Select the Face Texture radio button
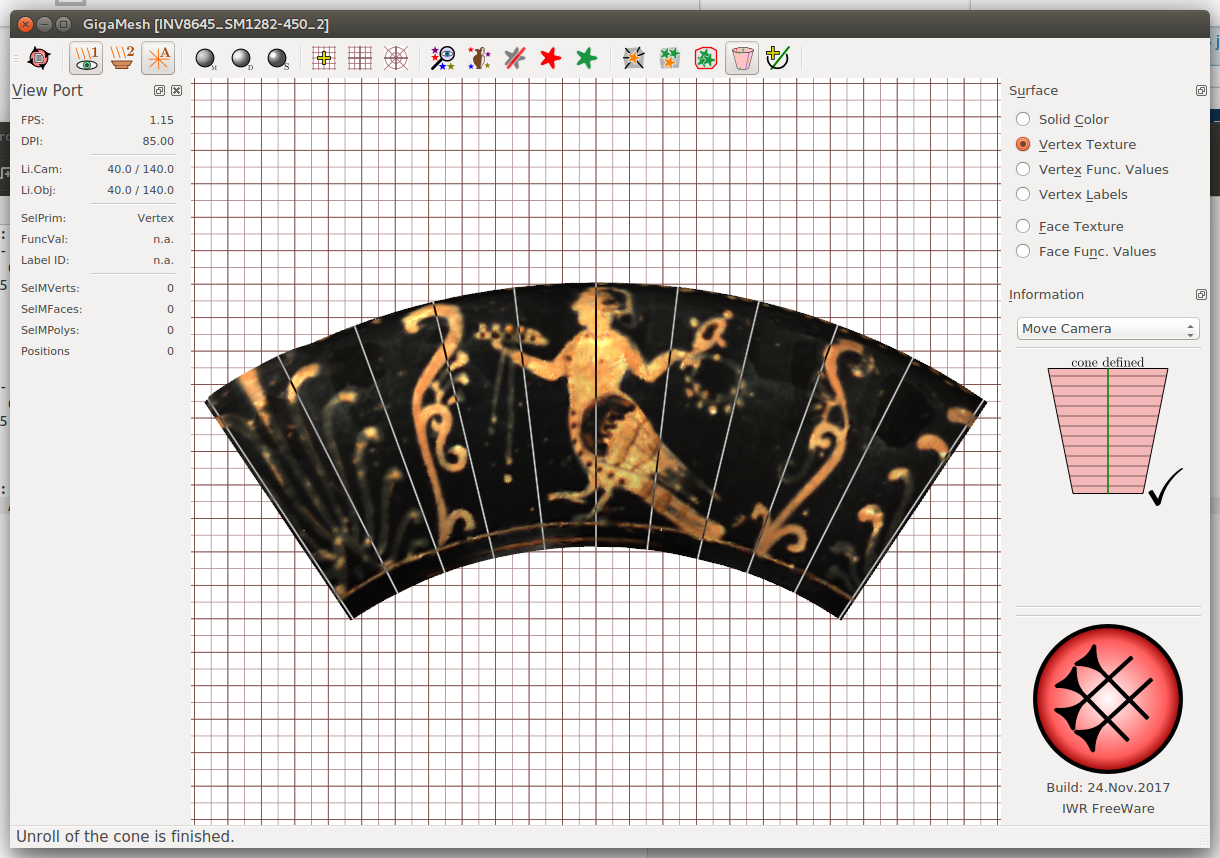The width and height of the screenshot is (1220, 858). pyautogui.click(x=1023, y=227)
